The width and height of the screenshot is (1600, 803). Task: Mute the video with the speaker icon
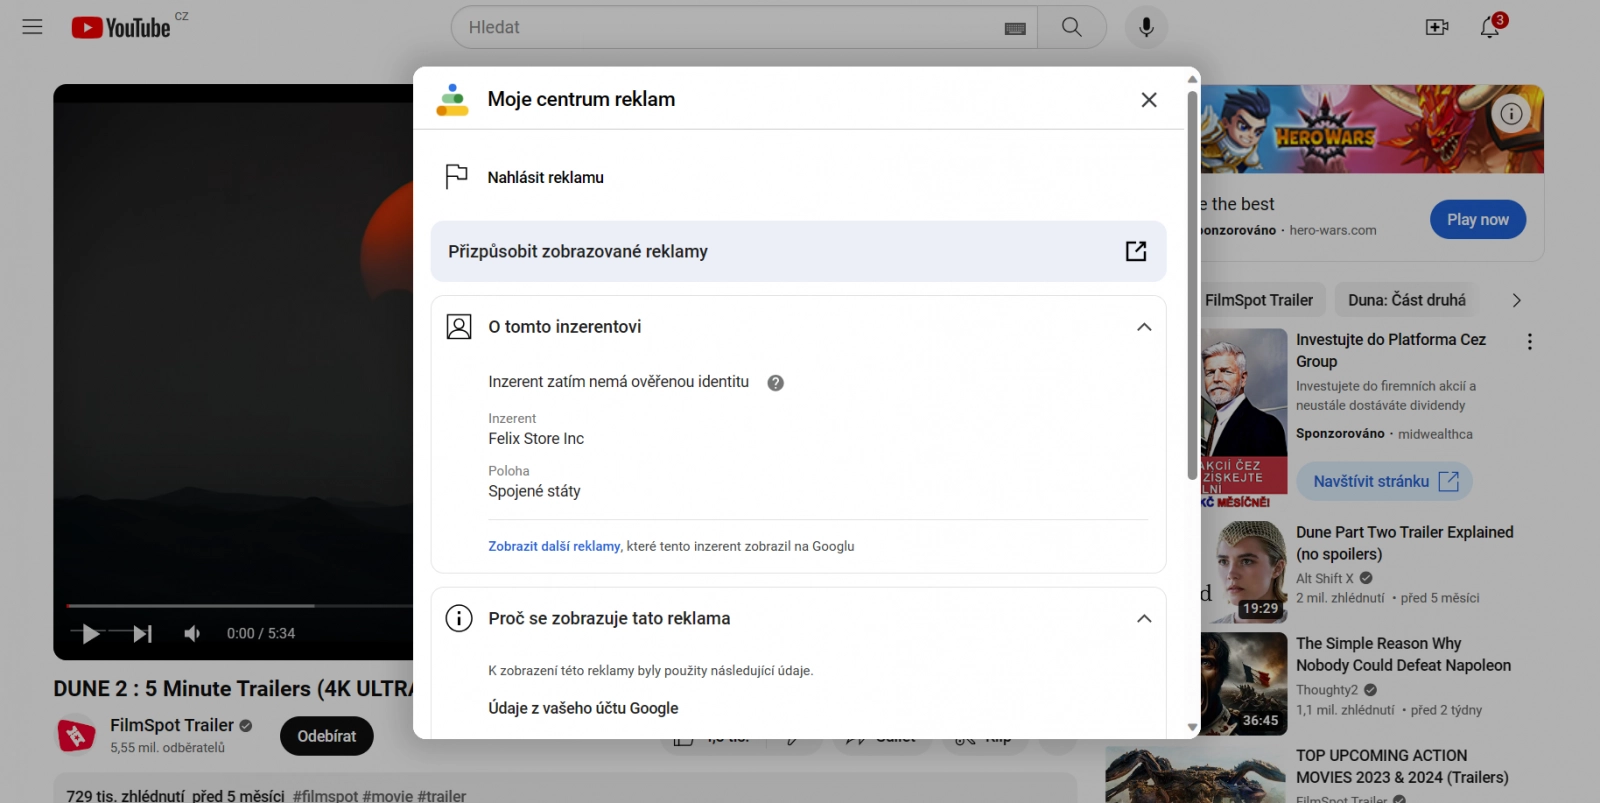(192, 633)
